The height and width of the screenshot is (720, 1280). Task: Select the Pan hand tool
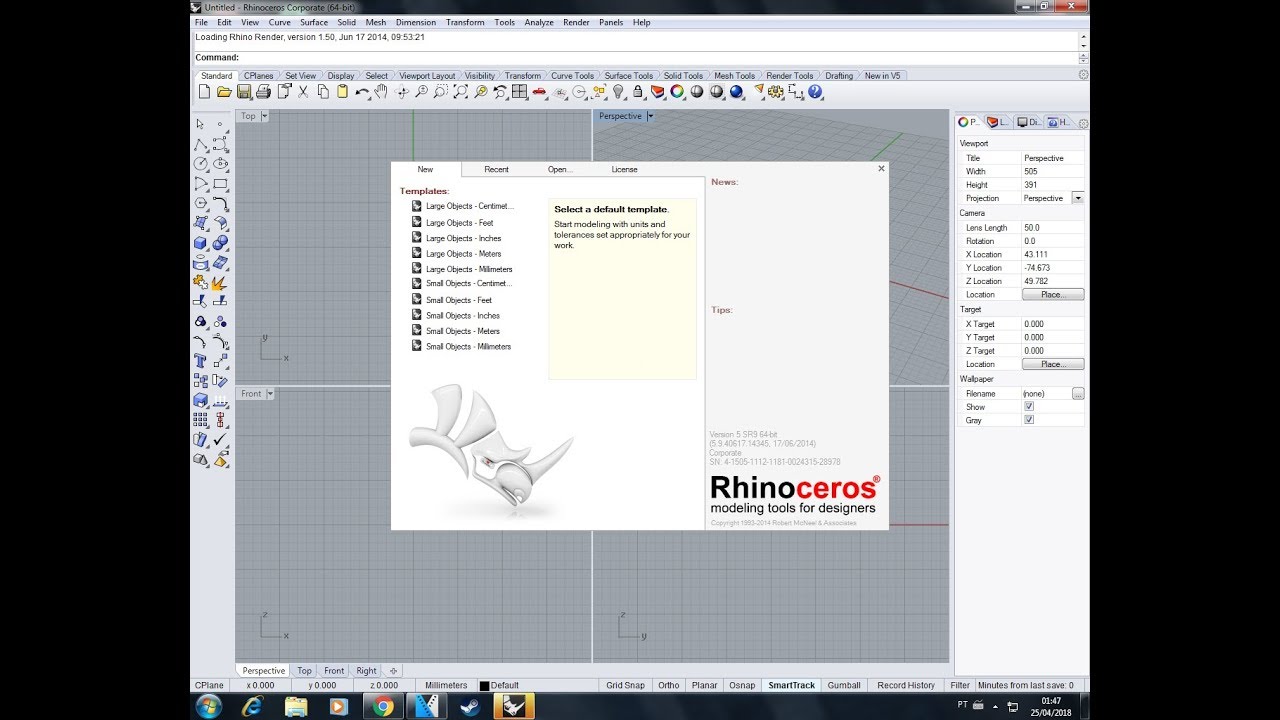[x=381, y=92]
